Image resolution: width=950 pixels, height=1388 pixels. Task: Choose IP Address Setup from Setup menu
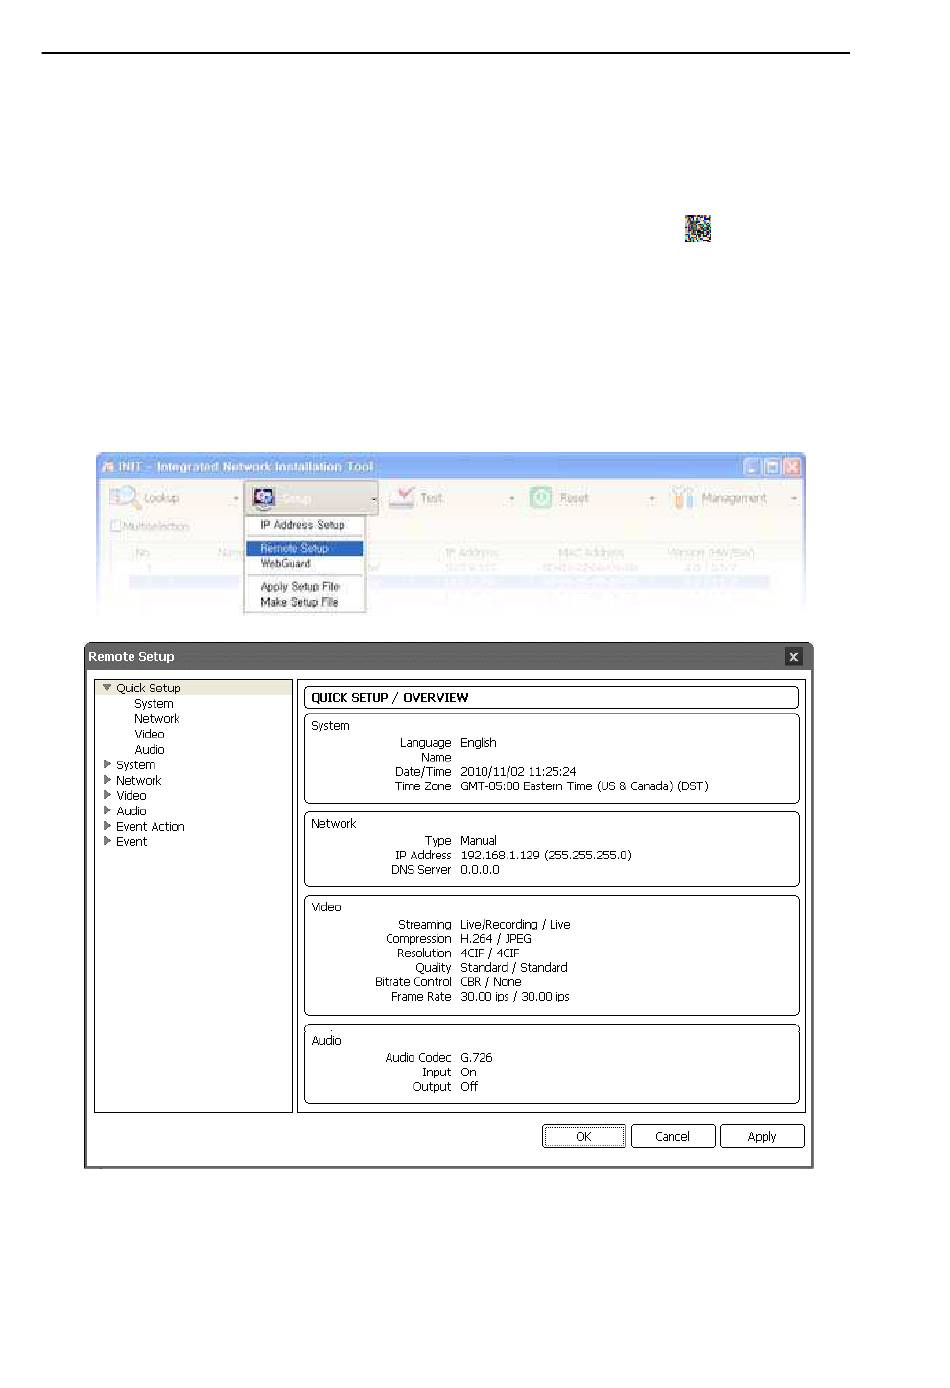[x=304, y=525]
